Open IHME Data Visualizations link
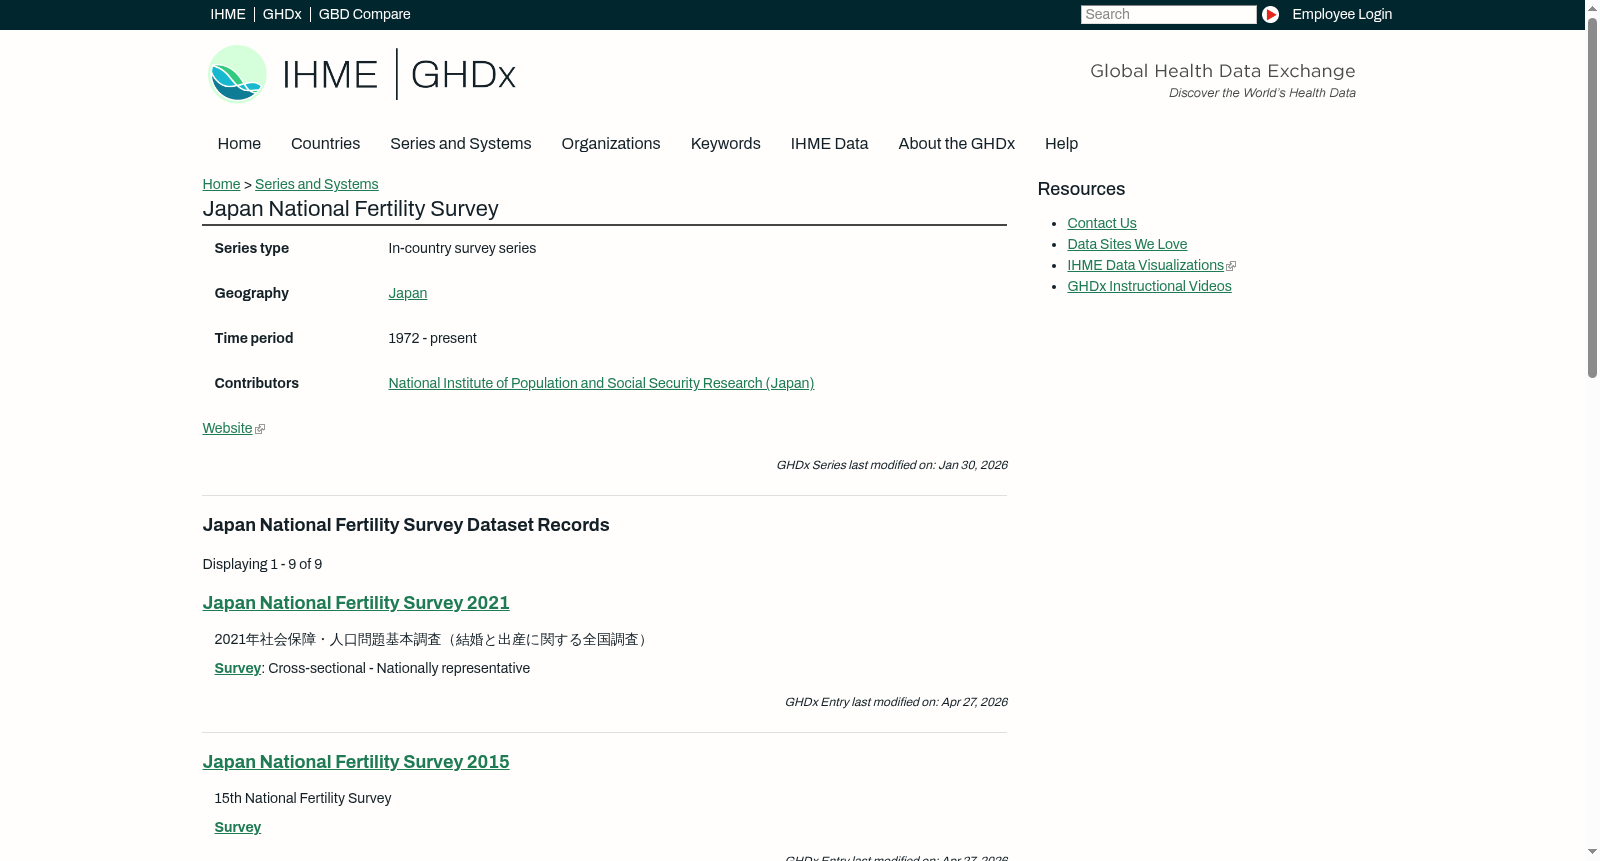 [1145, 265]
